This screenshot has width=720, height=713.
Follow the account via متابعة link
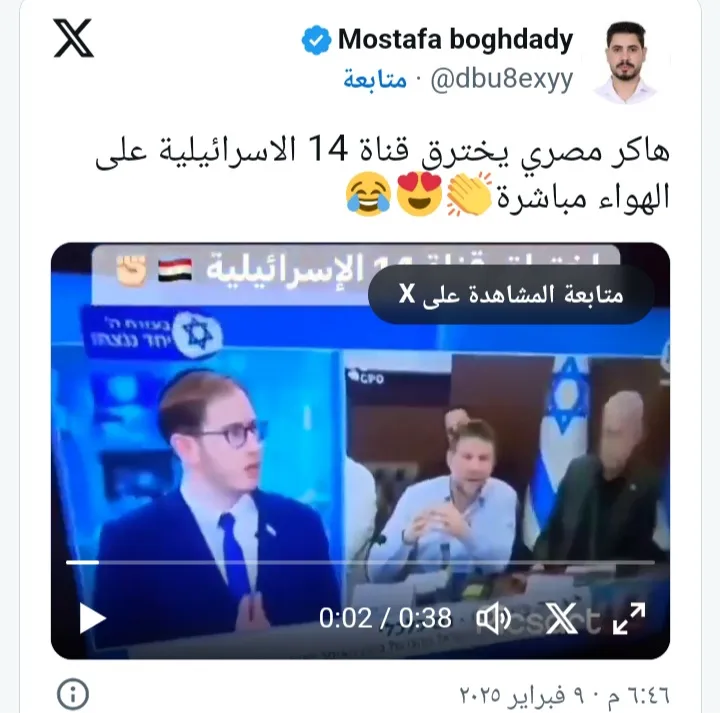pos(375,80)
